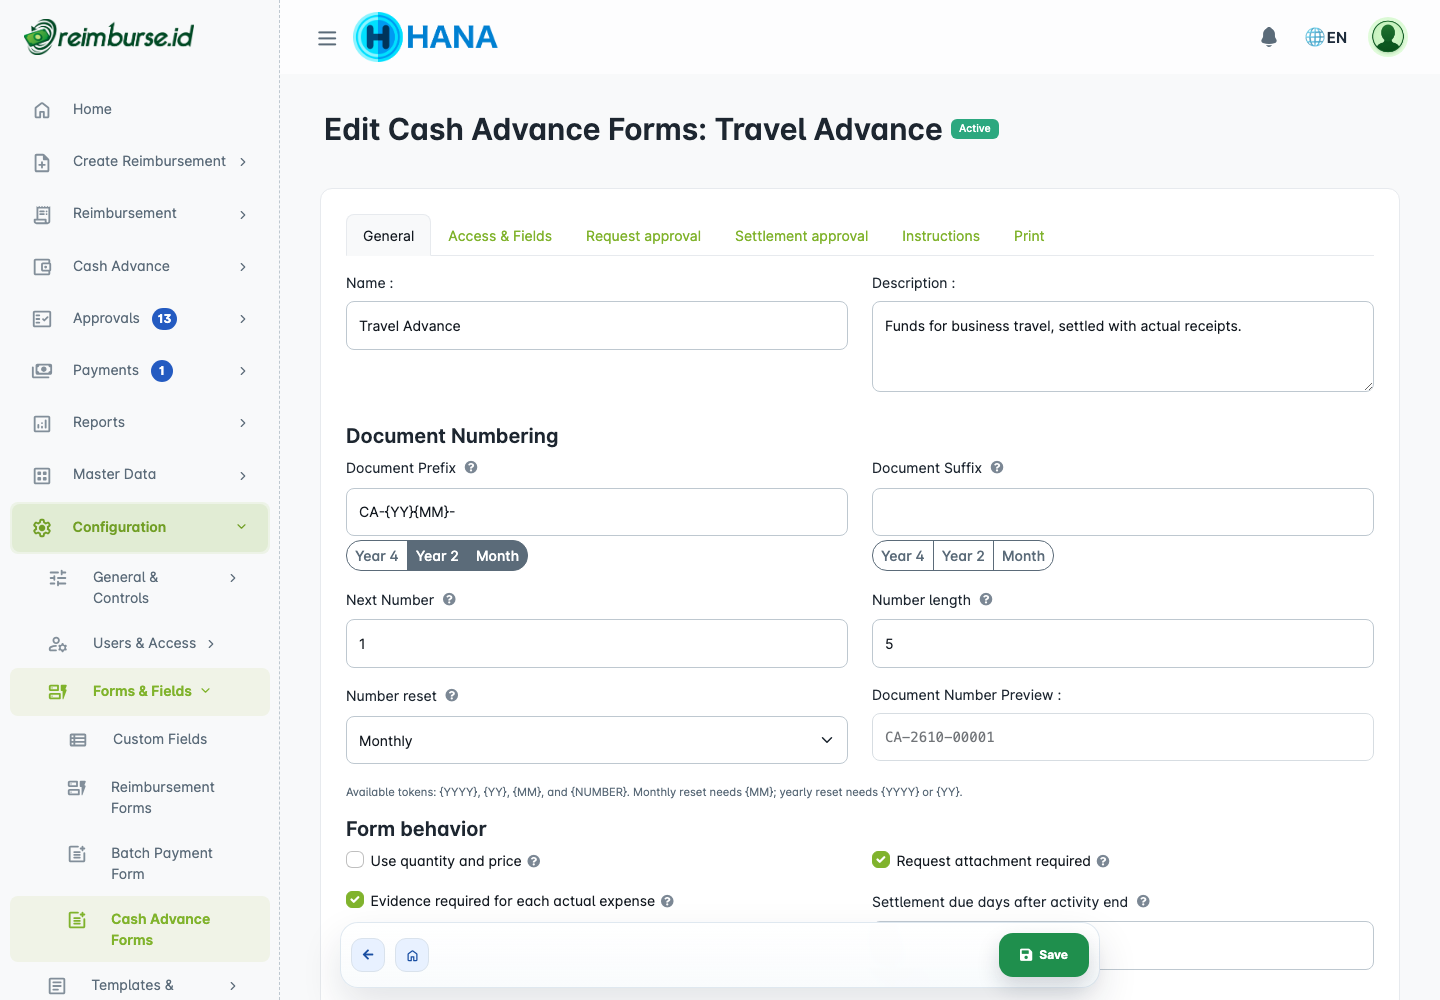Show Document Prefix help tooltip icon

[x=471, y=467]
